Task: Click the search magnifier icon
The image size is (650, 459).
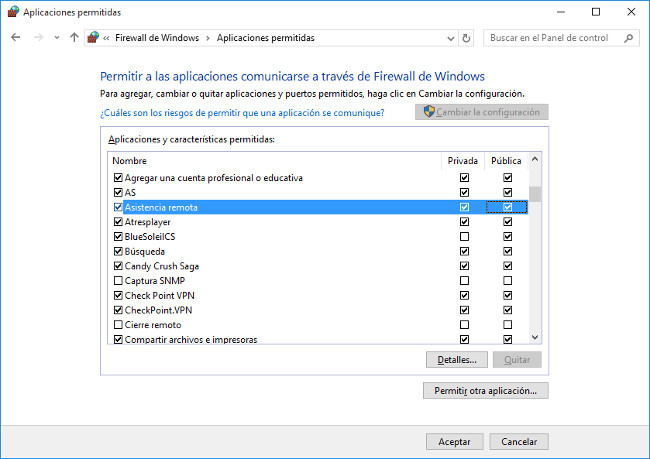Action: click(x=628, y=38)
